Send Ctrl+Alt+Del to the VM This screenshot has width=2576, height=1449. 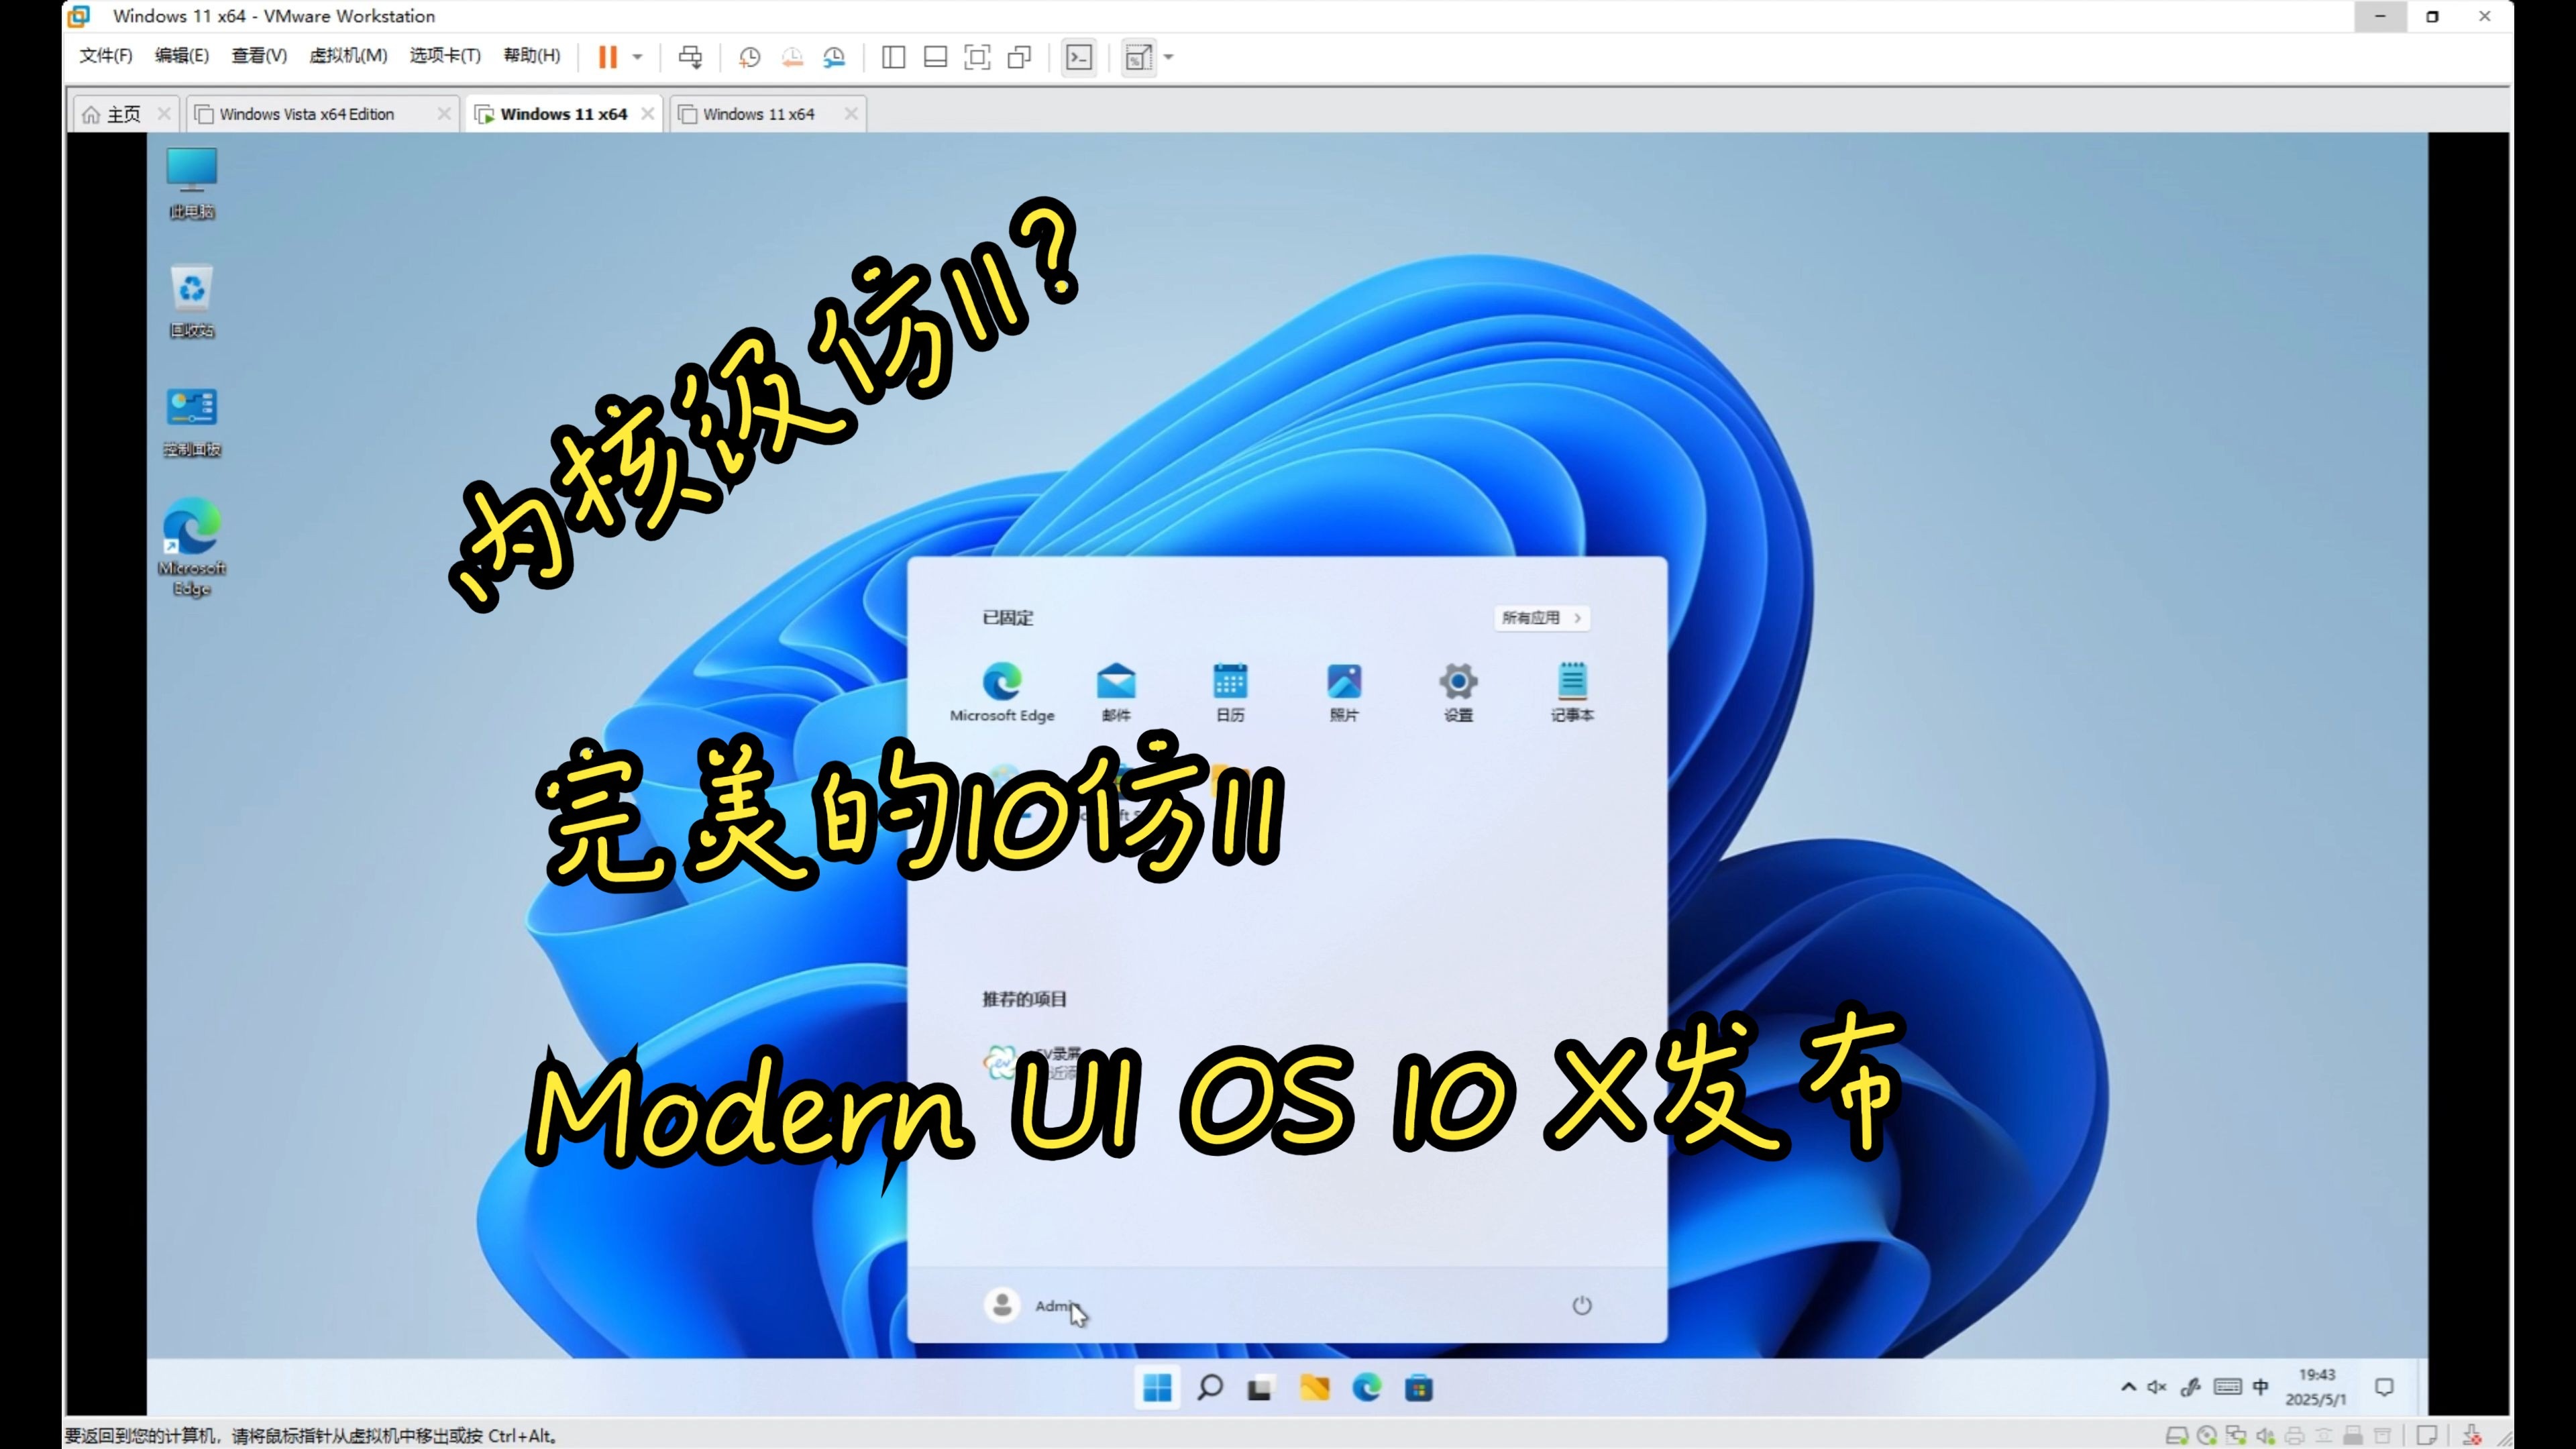(690, 57)
